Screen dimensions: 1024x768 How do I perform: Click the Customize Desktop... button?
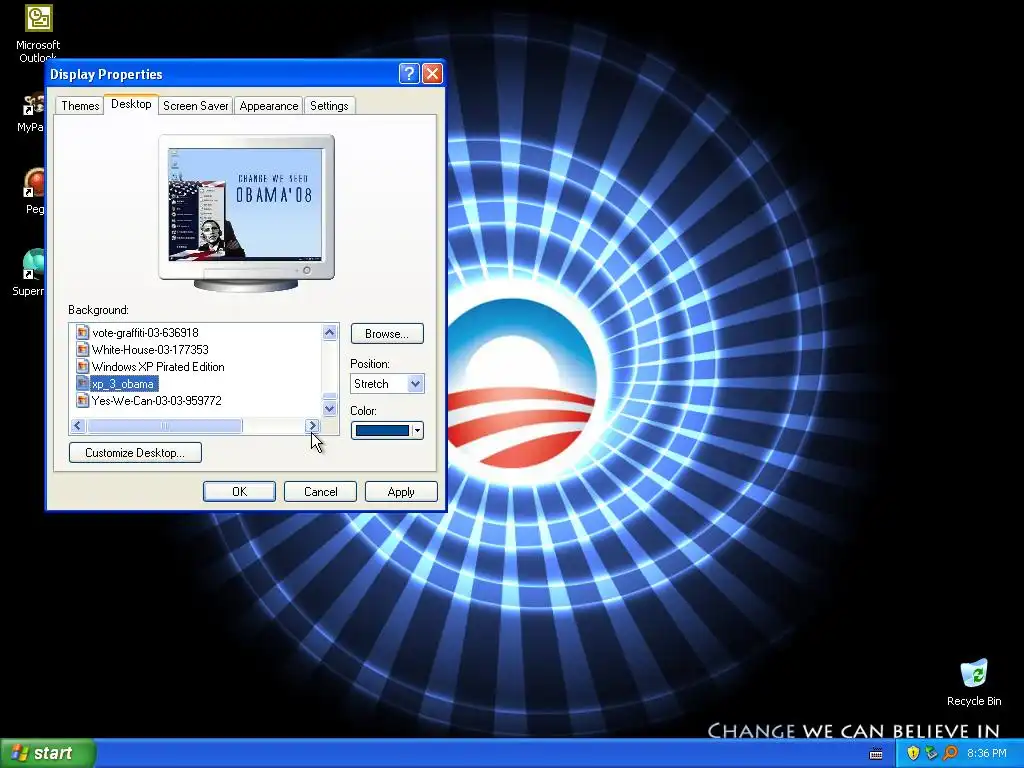coord(135,453)
